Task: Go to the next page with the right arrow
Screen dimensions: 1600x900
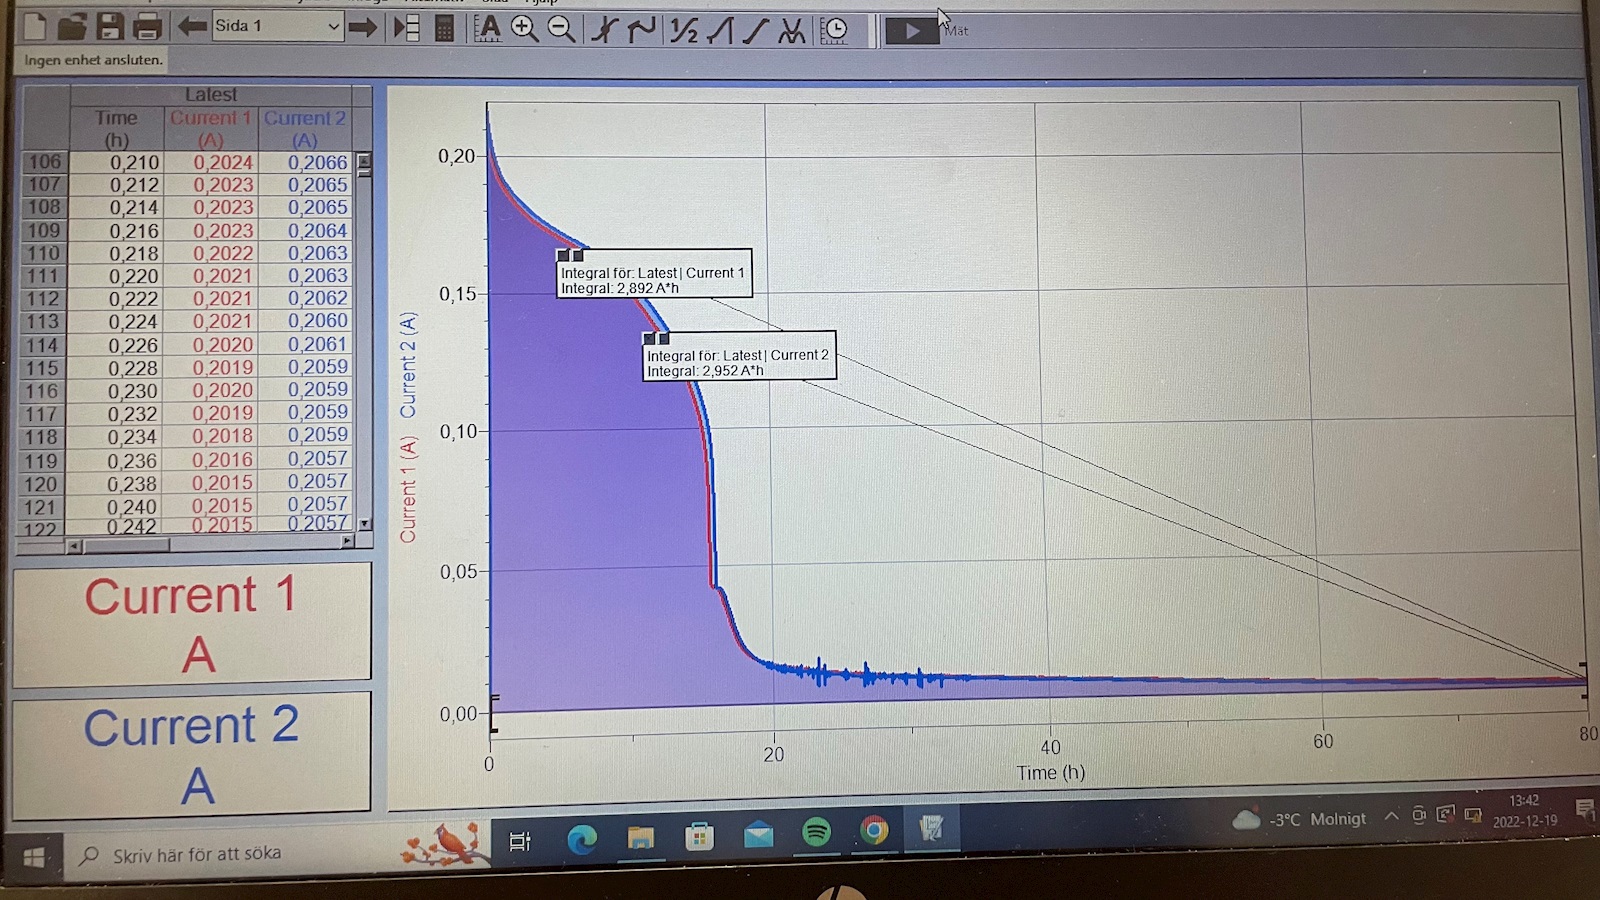Action: (x=363, y=27)
